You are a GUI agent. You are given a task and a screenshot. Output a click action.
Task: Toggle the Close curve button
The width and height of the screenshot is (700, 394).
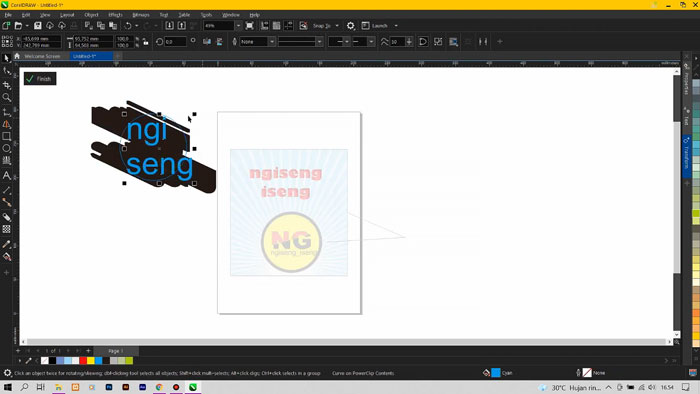423,41
